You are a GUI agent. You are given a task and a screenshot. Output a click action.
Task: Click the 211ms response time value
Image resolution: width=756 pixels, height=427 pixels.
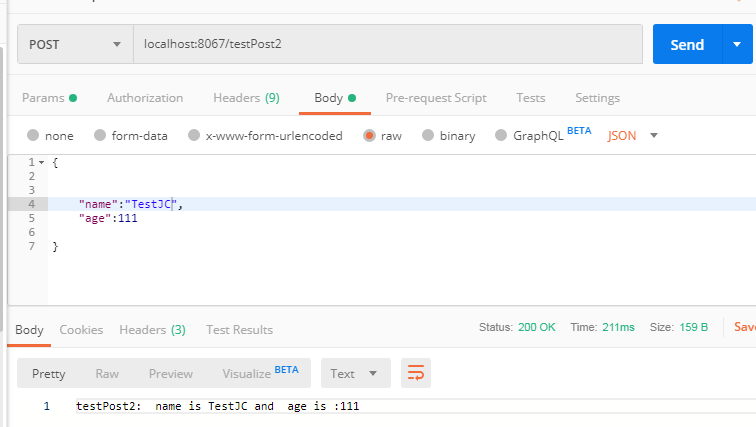tap(618, 327)
